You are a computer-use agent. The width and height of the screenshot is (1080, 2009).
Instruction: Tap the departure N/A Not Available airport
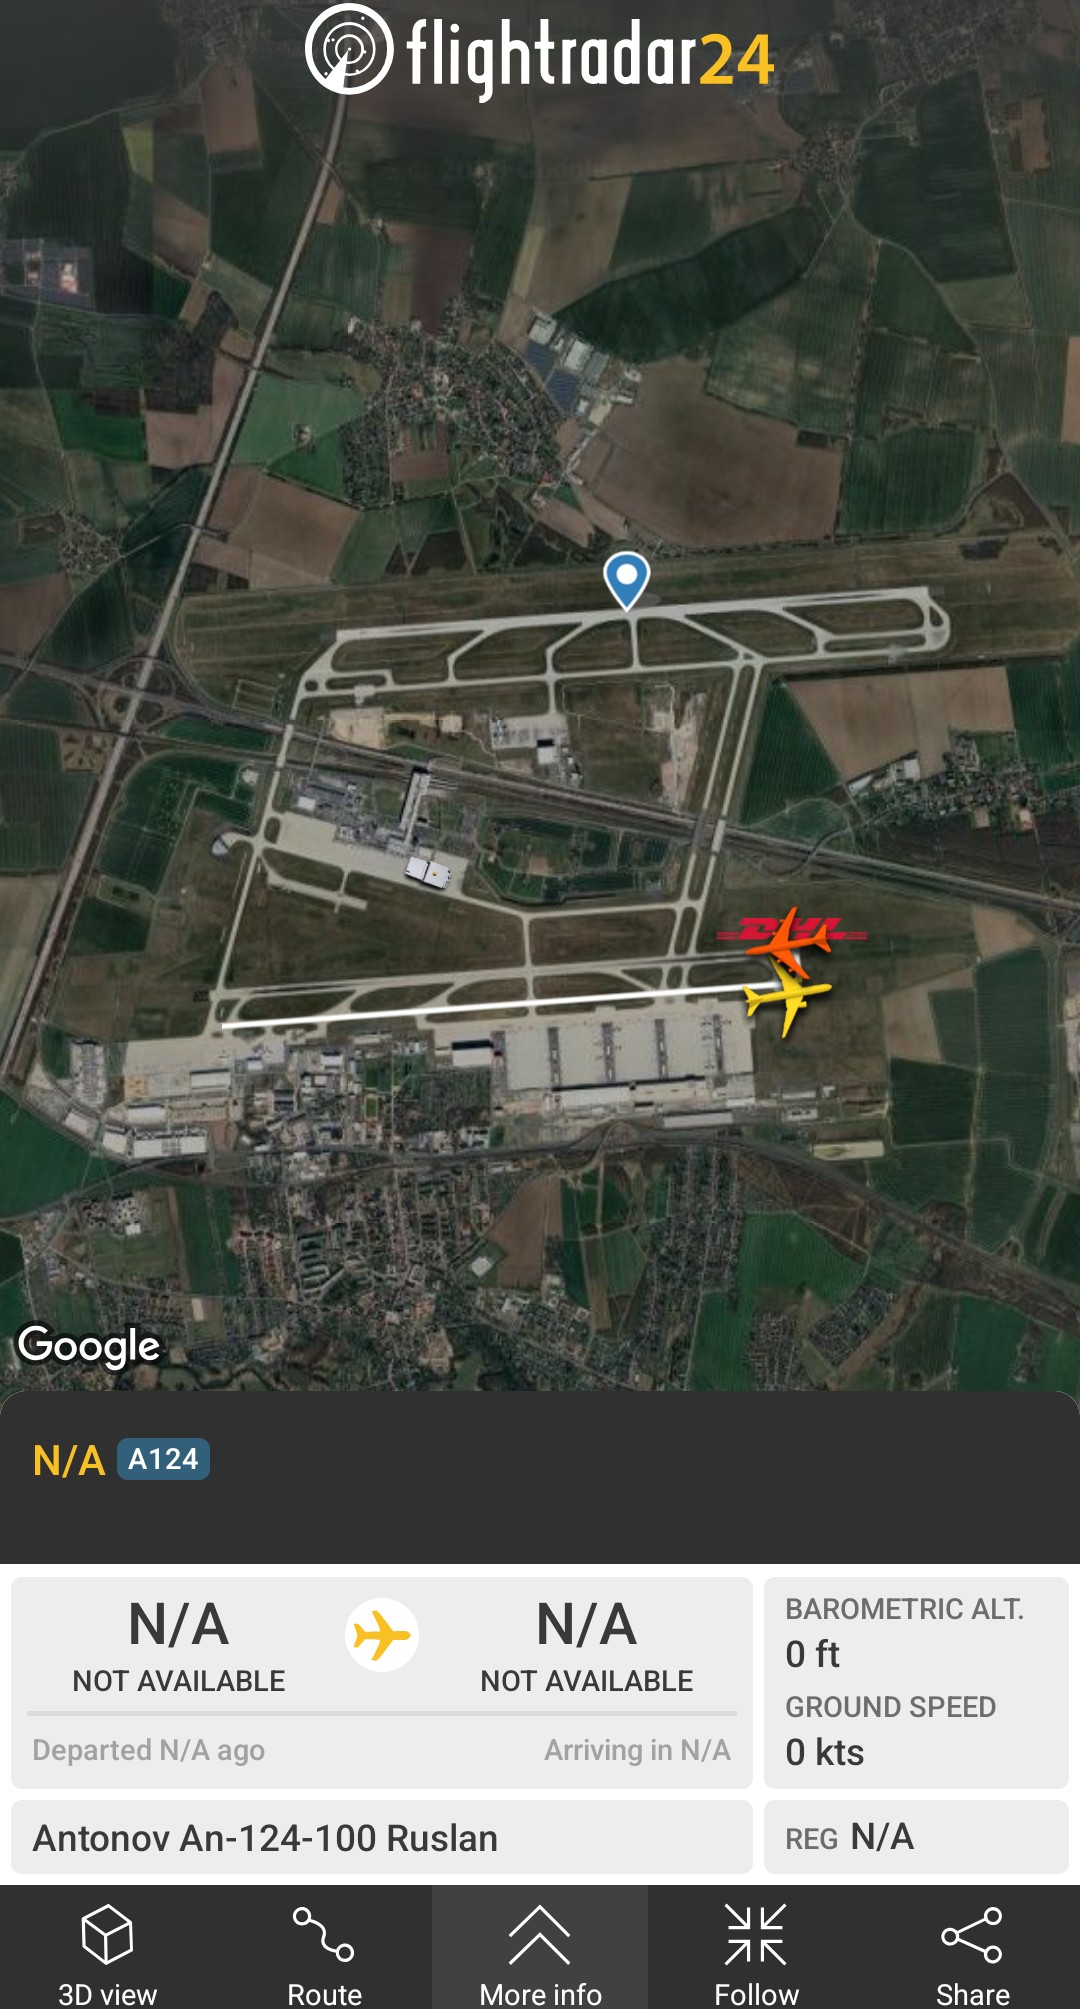tap(179, 1646)
